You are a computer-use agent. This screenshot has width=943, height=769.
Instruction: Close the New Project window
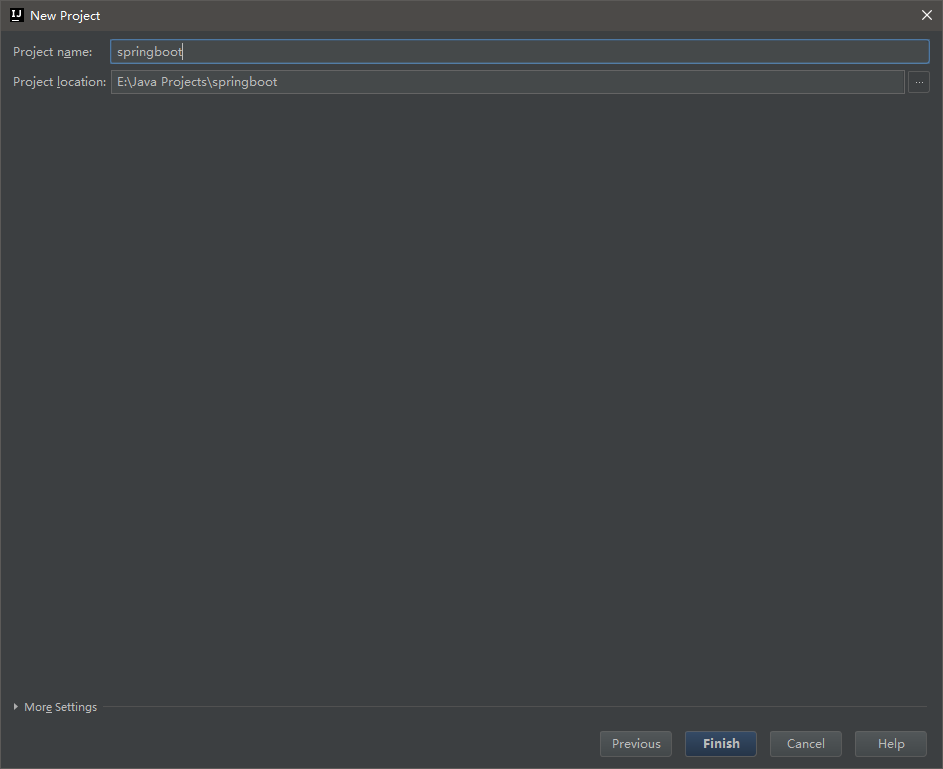(927, 15)
